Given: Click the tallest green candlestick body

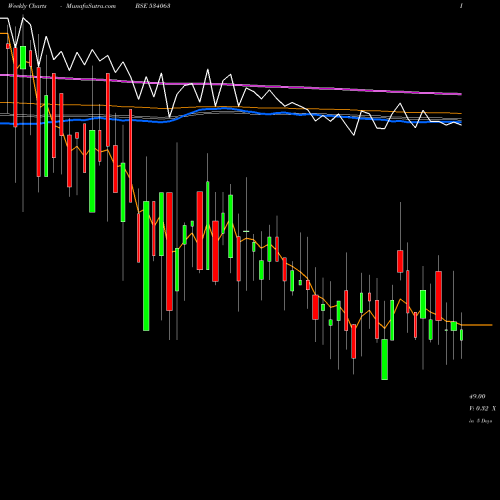Looking at the screenshot, I should point(146,266).
